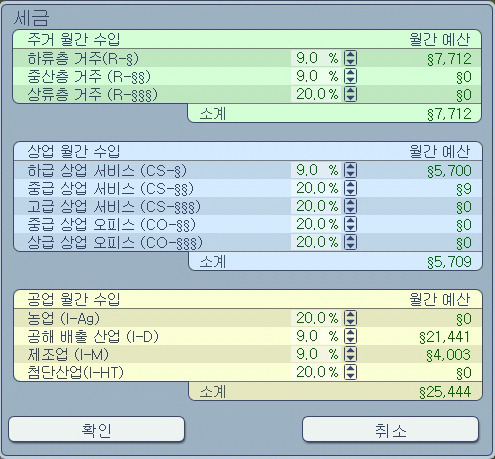Click the §25,444 industrial subtotal
This screenshot has height=459, width=495.
point(445,392)
